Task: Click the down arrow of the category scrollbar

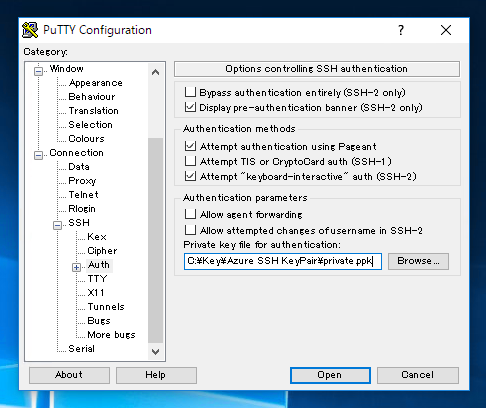Action: pyautogui.click(x=155, y=352)
